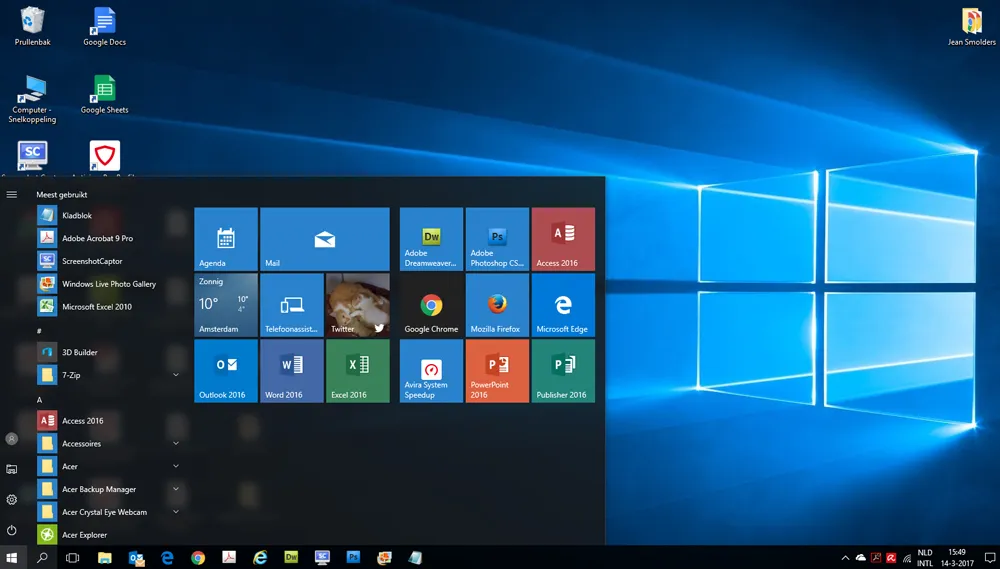Select the Jean Smolders desktop folder
The image size is (1000, 569).
pyautogui.click(x=972, y=26)
